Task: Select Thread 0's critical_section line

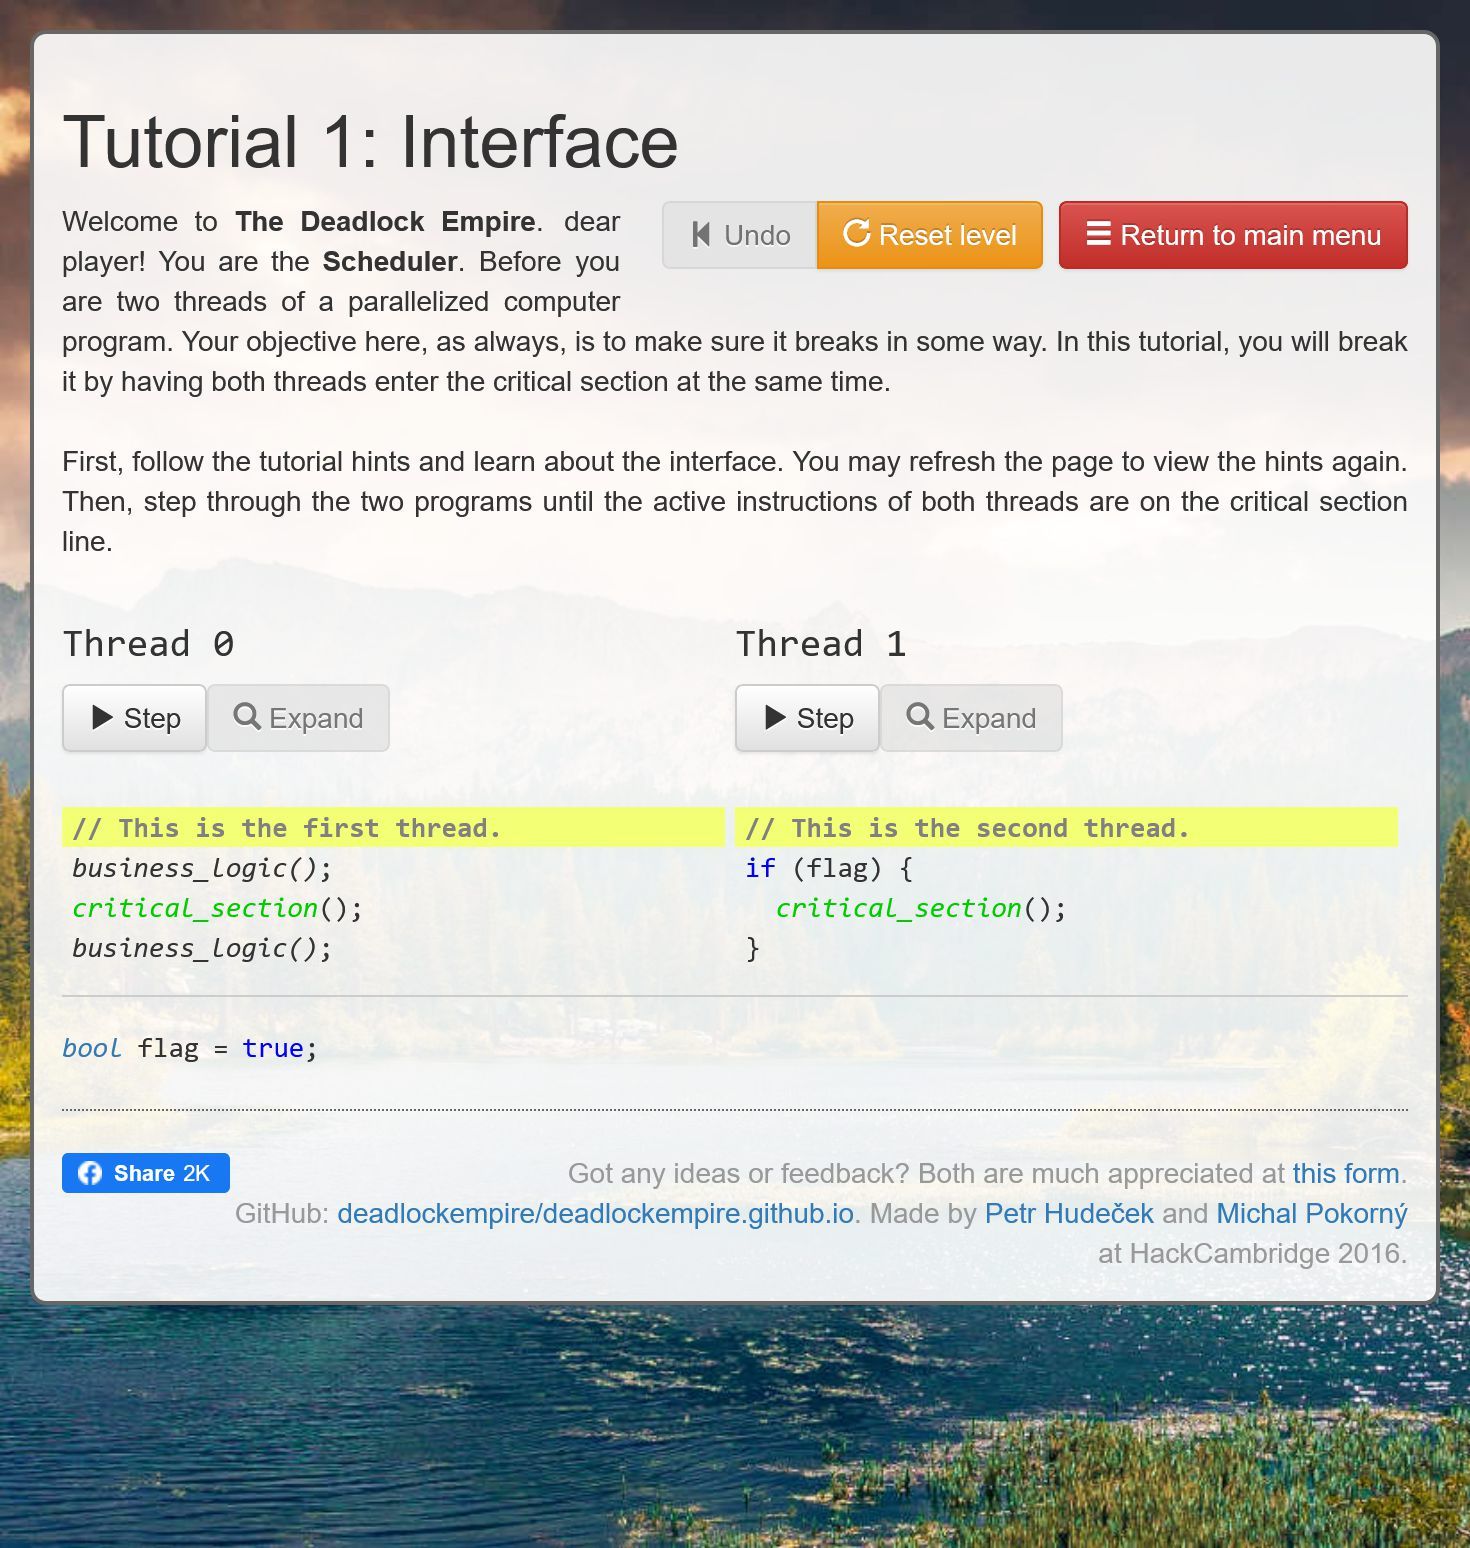Action: (393, 908)
